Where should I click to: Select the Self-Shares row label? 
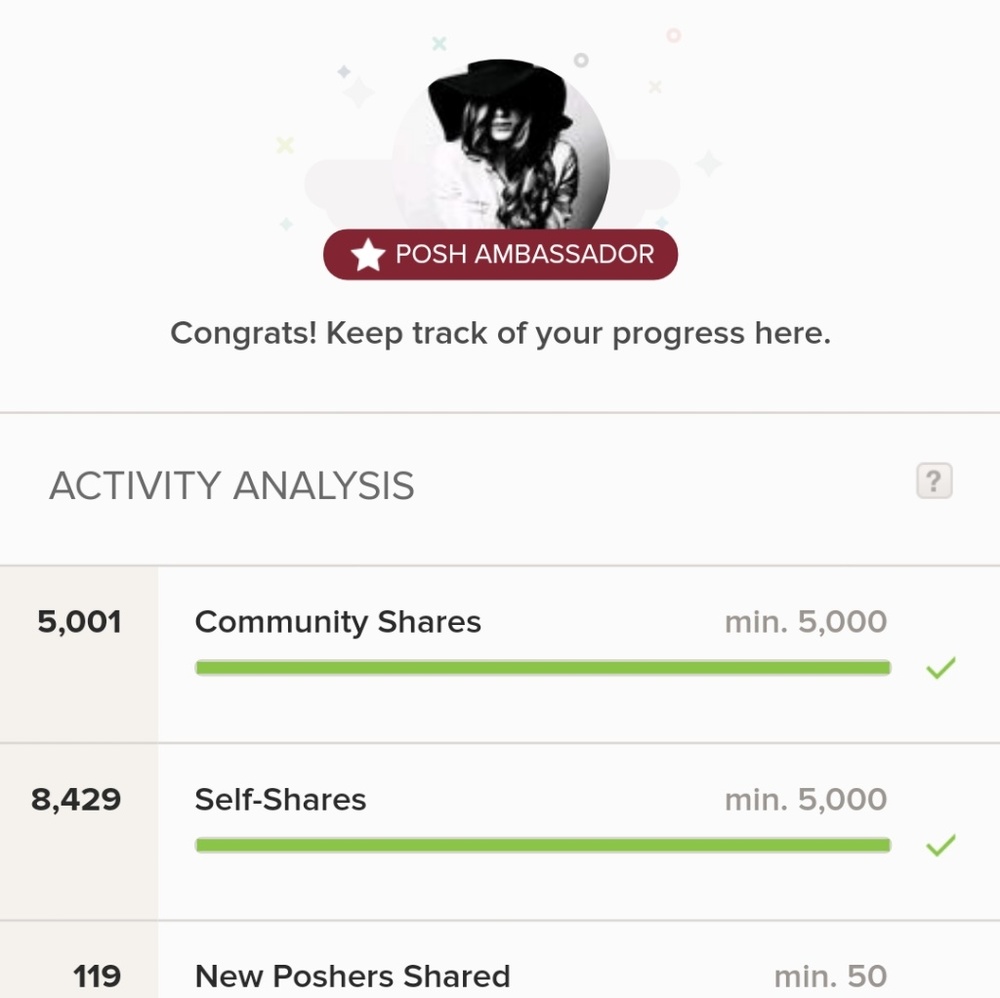click(x=280, y=800)
